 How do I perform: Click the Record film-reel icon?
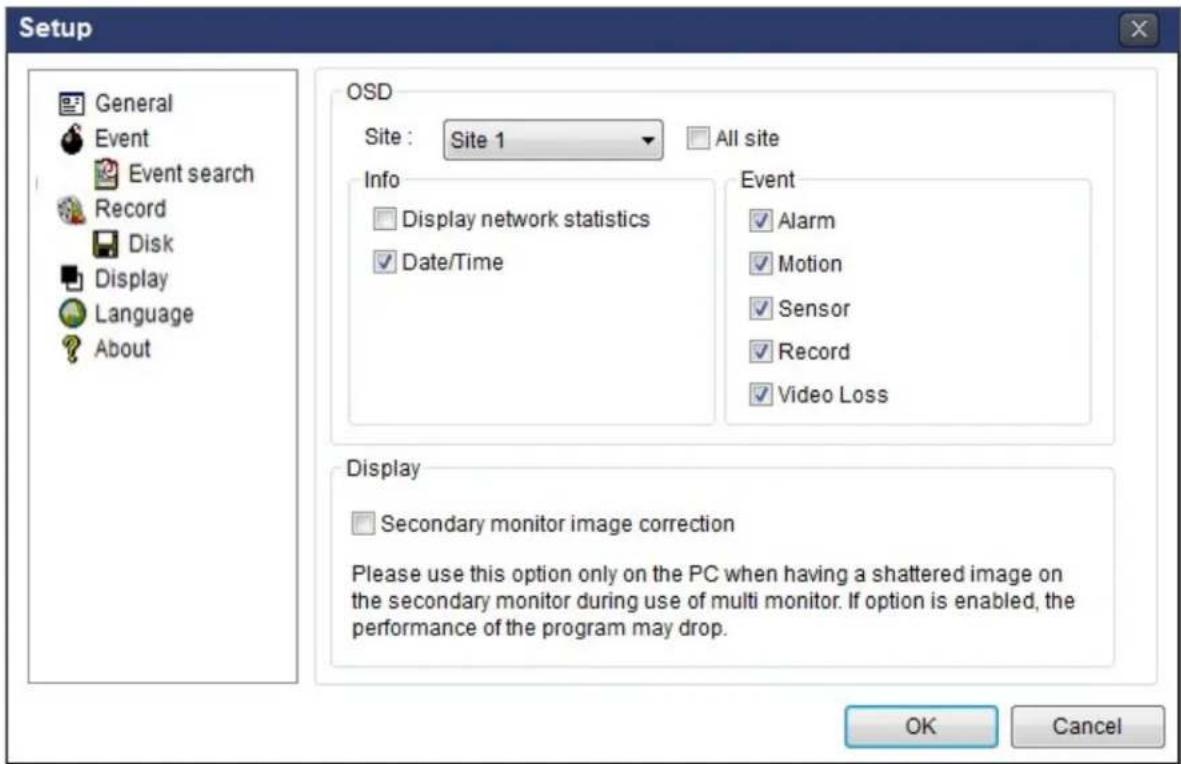point(72,209)
